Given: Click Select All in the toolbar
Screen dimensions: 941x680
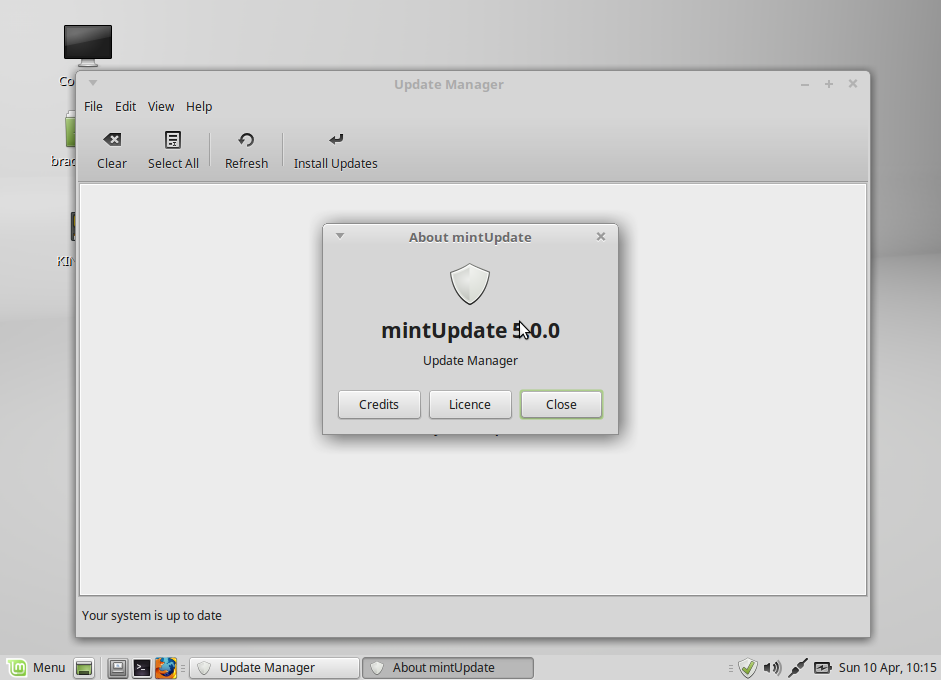Looking at the screenshot, I should click(173, 151).
